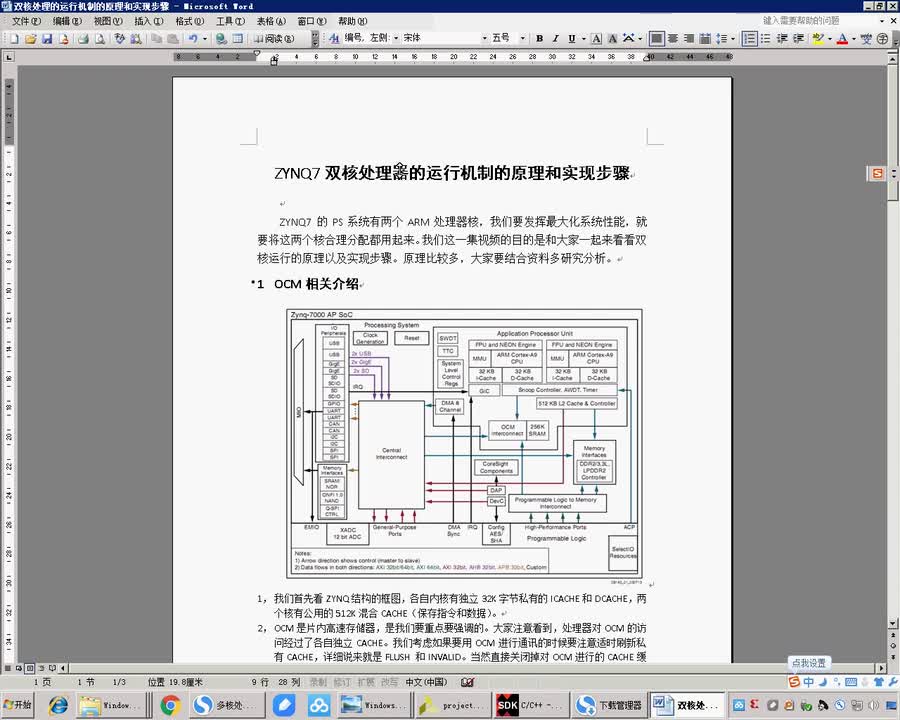Image resolution: width=900 pixels, height=720 pixels.
Task: Click the spelling status book icon in status bar
Action: (467, 682)
